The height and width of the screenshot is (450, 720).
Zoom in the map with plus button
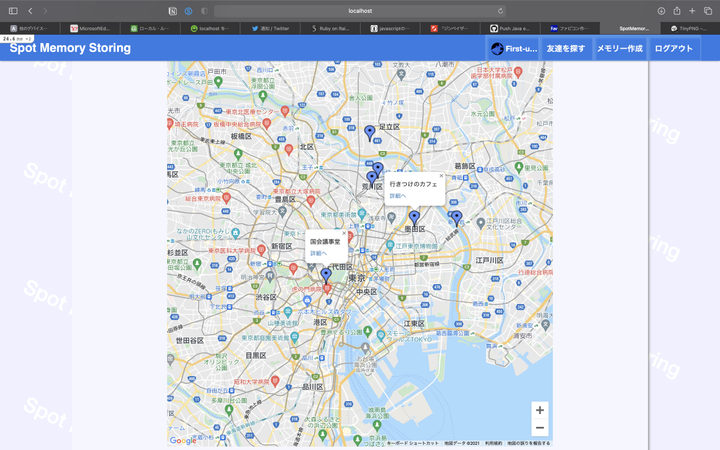click(540, 410)
